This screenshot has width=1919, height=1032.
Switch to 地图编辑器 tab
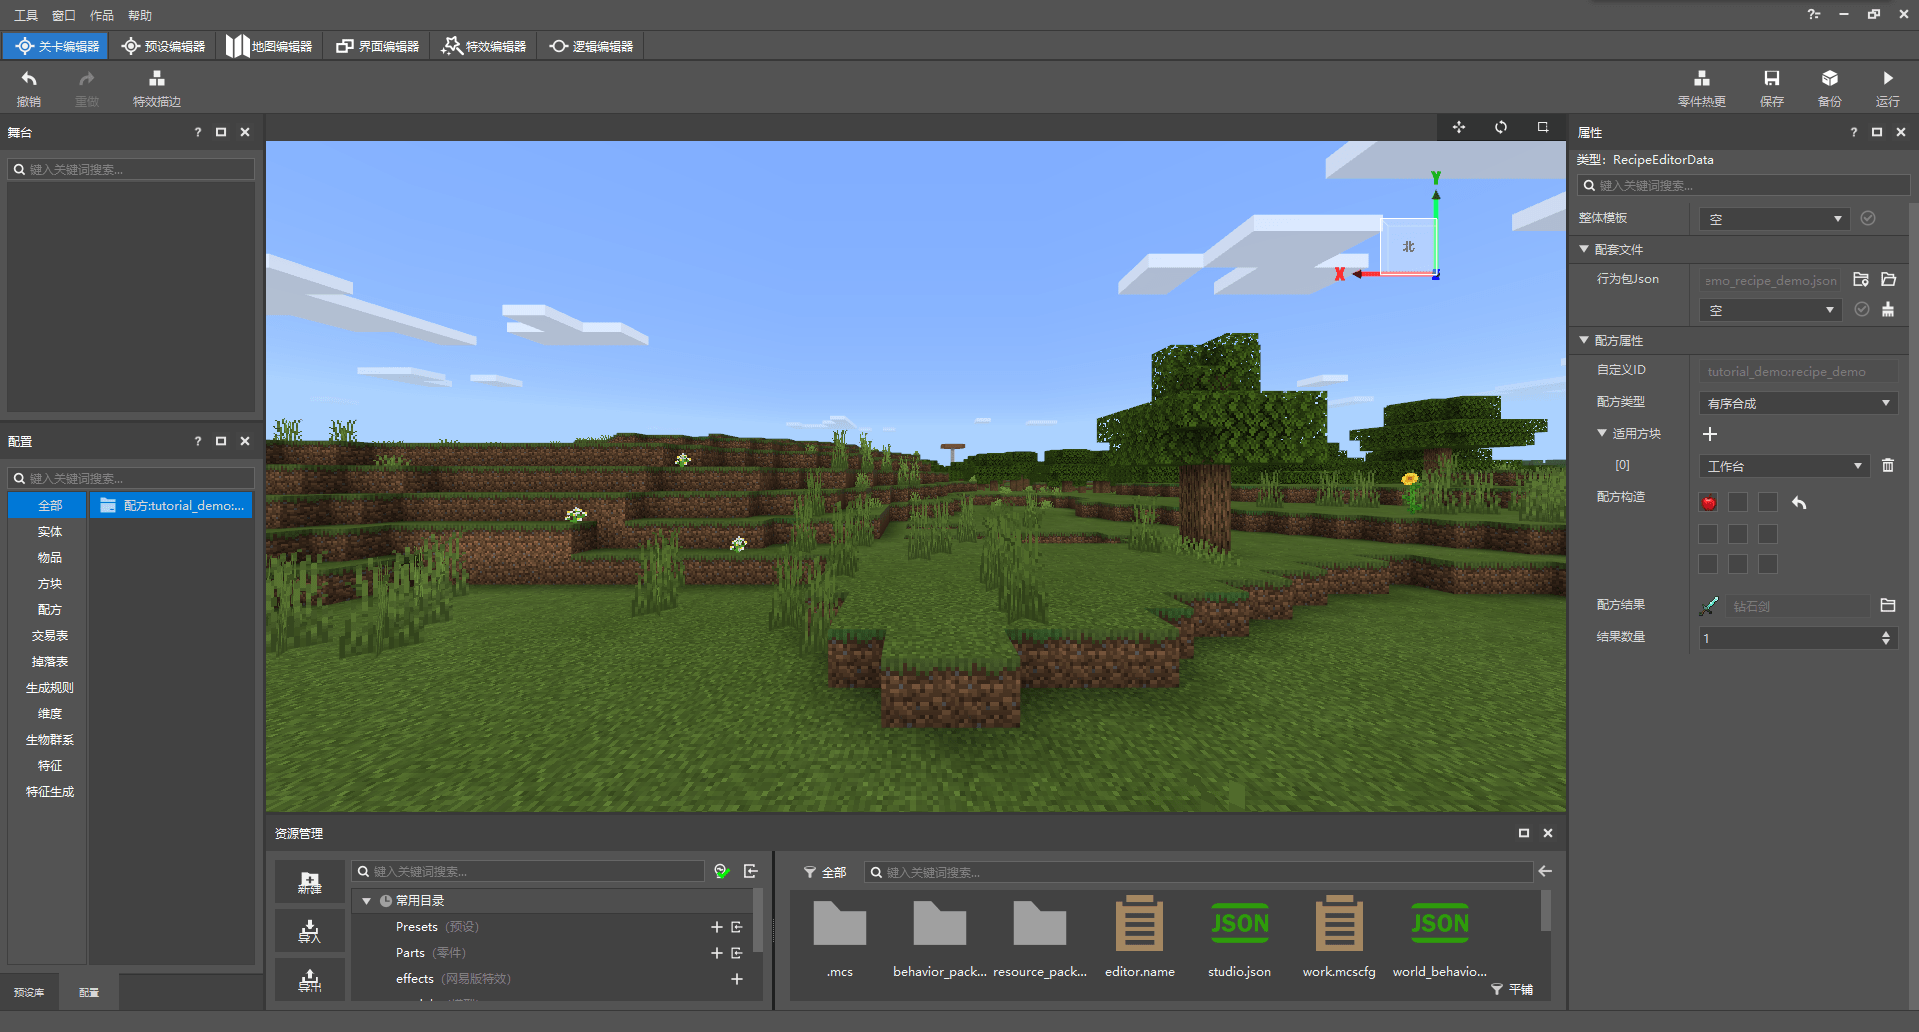pyautogui.click(x=269, y=46)
